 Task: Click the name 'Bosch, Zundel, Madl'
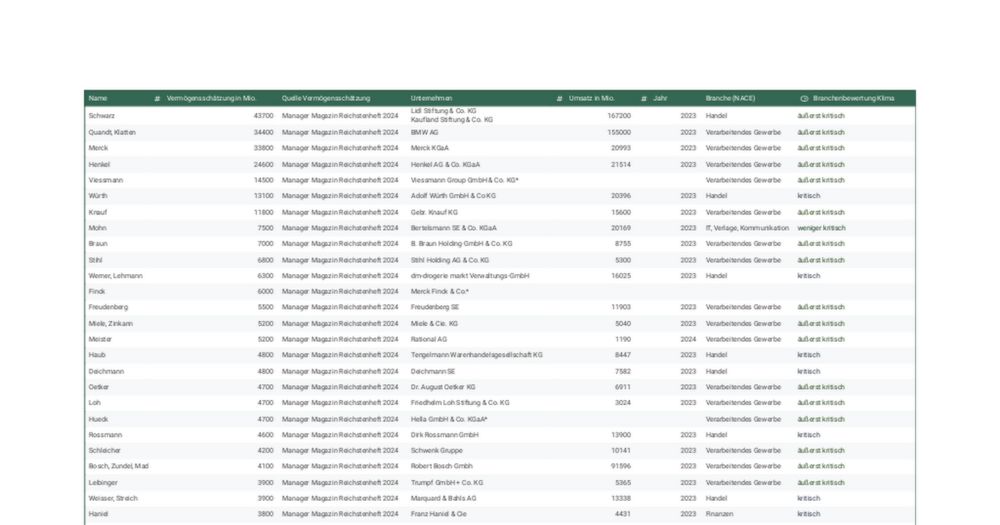[119, 466]
